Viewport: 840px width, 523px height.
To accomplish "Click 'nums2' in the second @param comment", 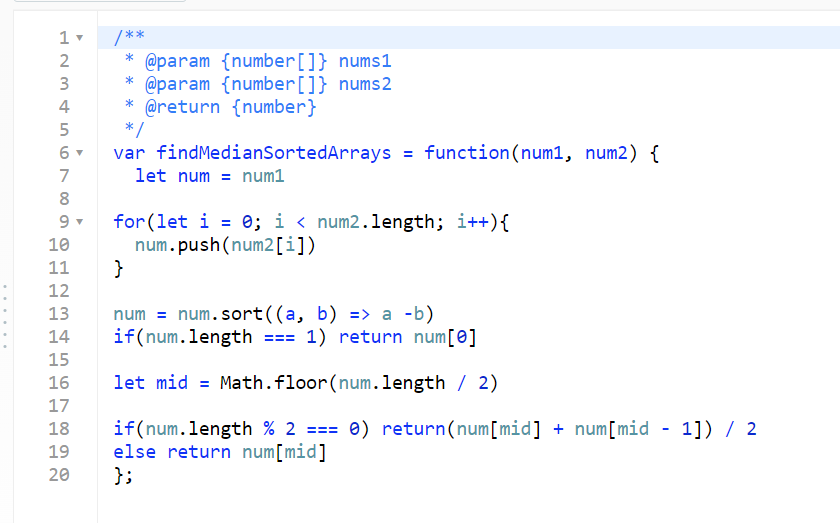I will (x=365, y=84).
